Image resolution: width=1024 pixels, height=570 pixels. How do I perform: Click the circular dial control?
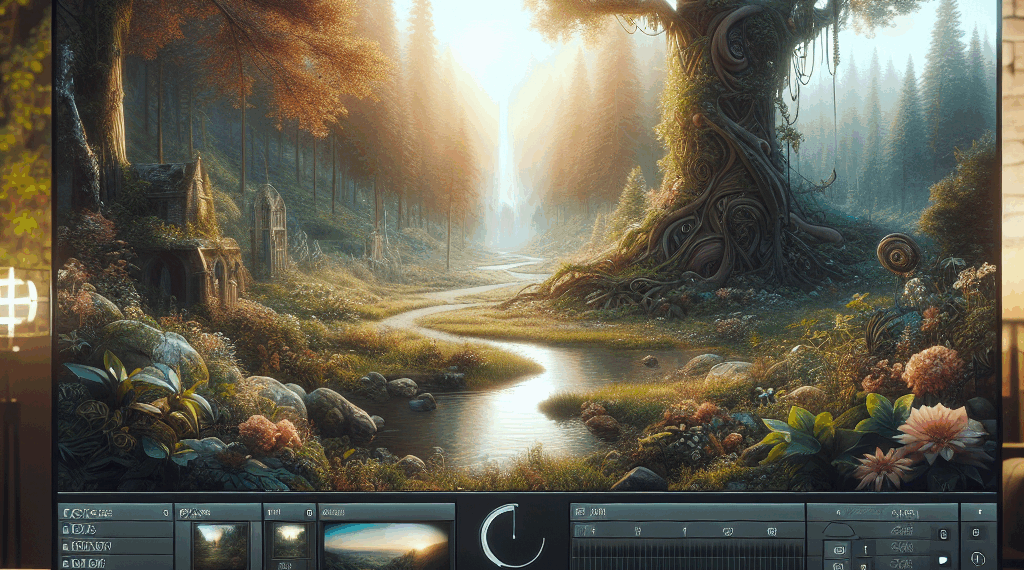click(512, 536)
